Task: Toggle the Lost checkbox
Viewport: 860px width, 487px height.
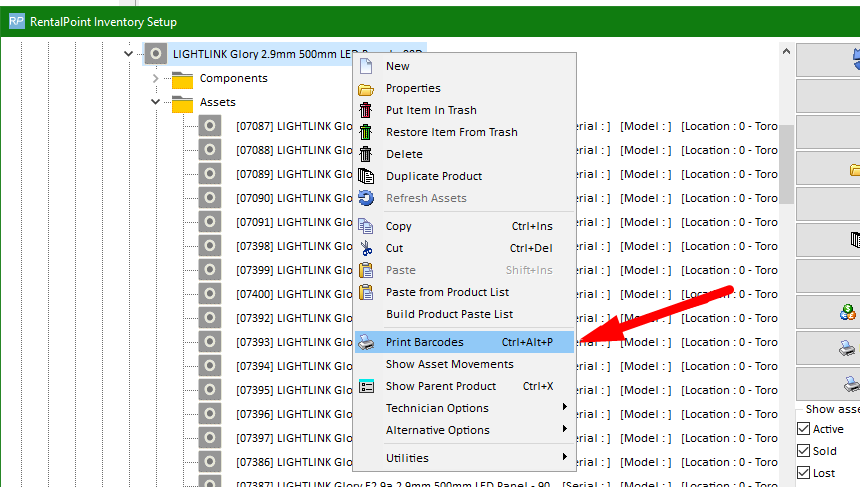Action: (804, 473)
